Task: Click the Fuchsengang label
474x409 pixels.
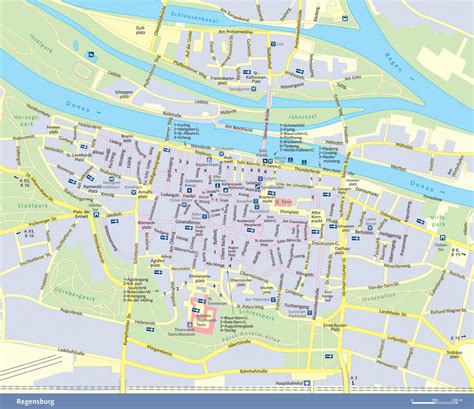Action: tap(297, 305)
